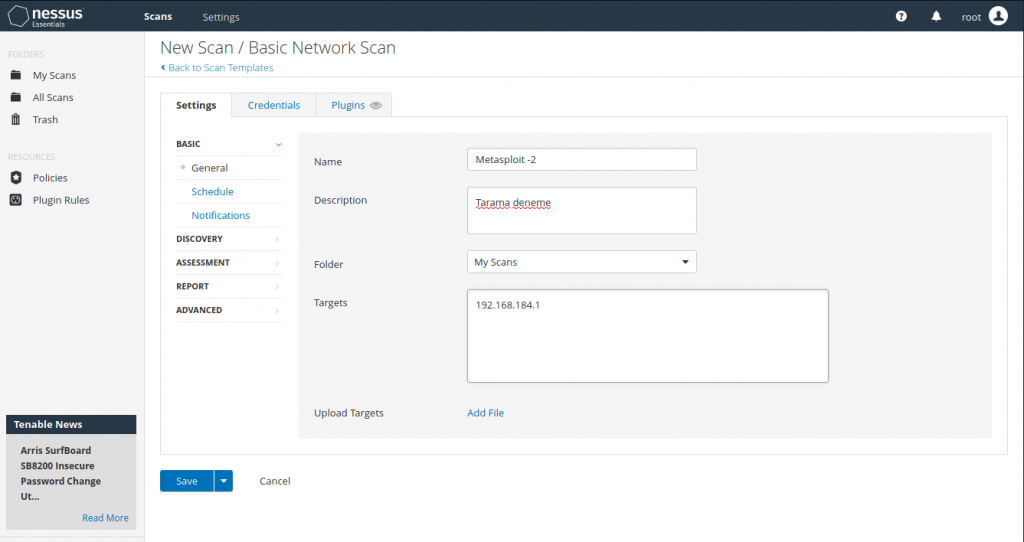
Task: Open the help question mark icon
Action: (901, 16)
